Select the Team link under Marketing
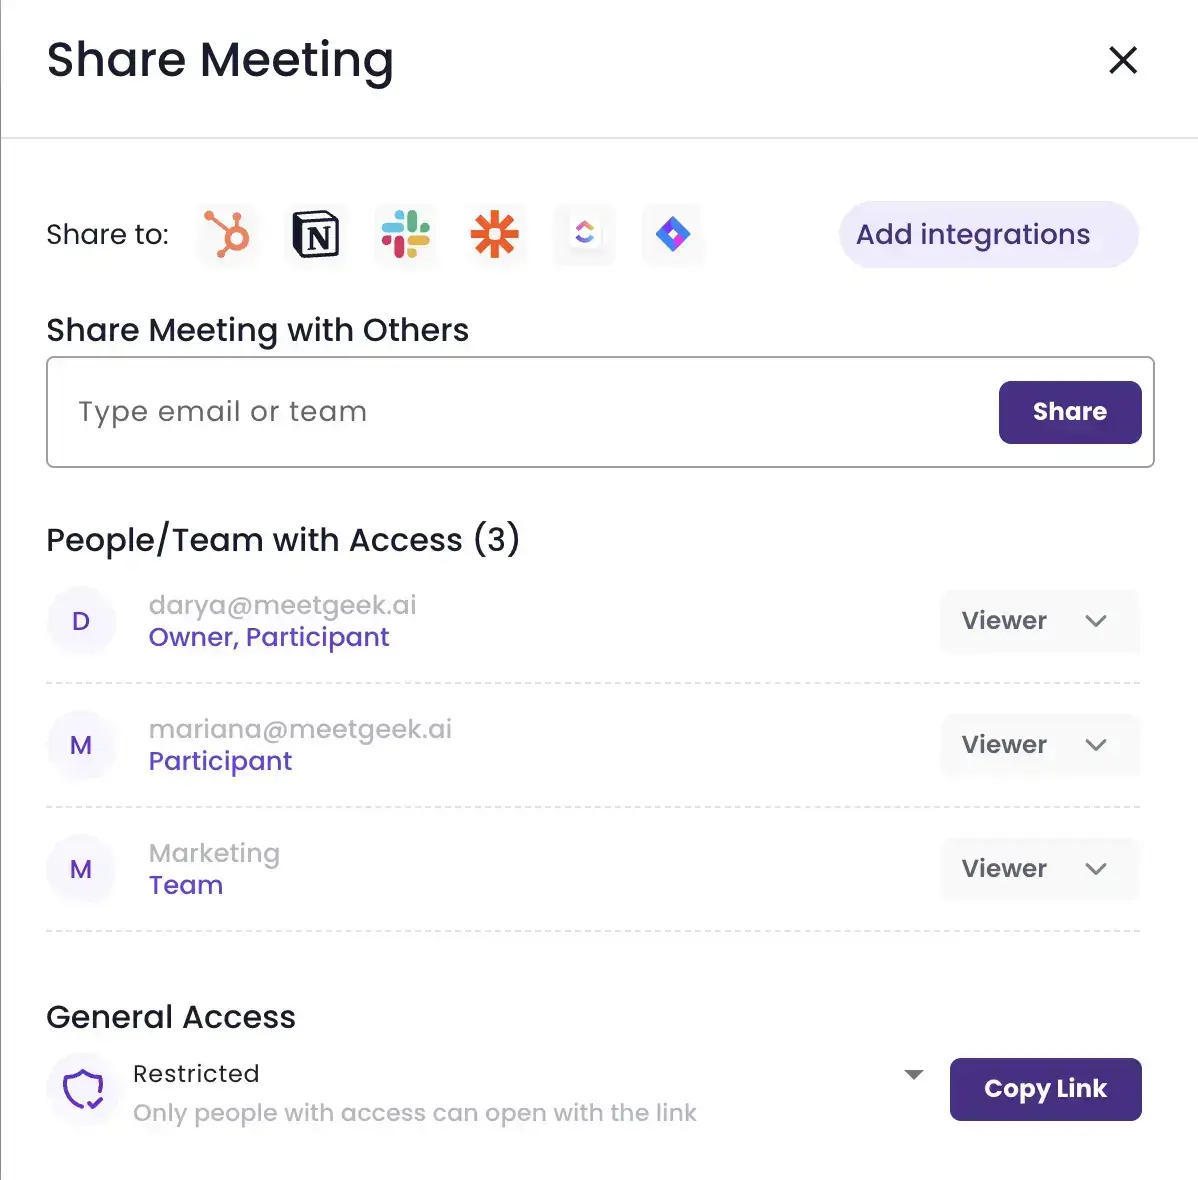The image size is (1198, 1180). click(x=186, y=884)
